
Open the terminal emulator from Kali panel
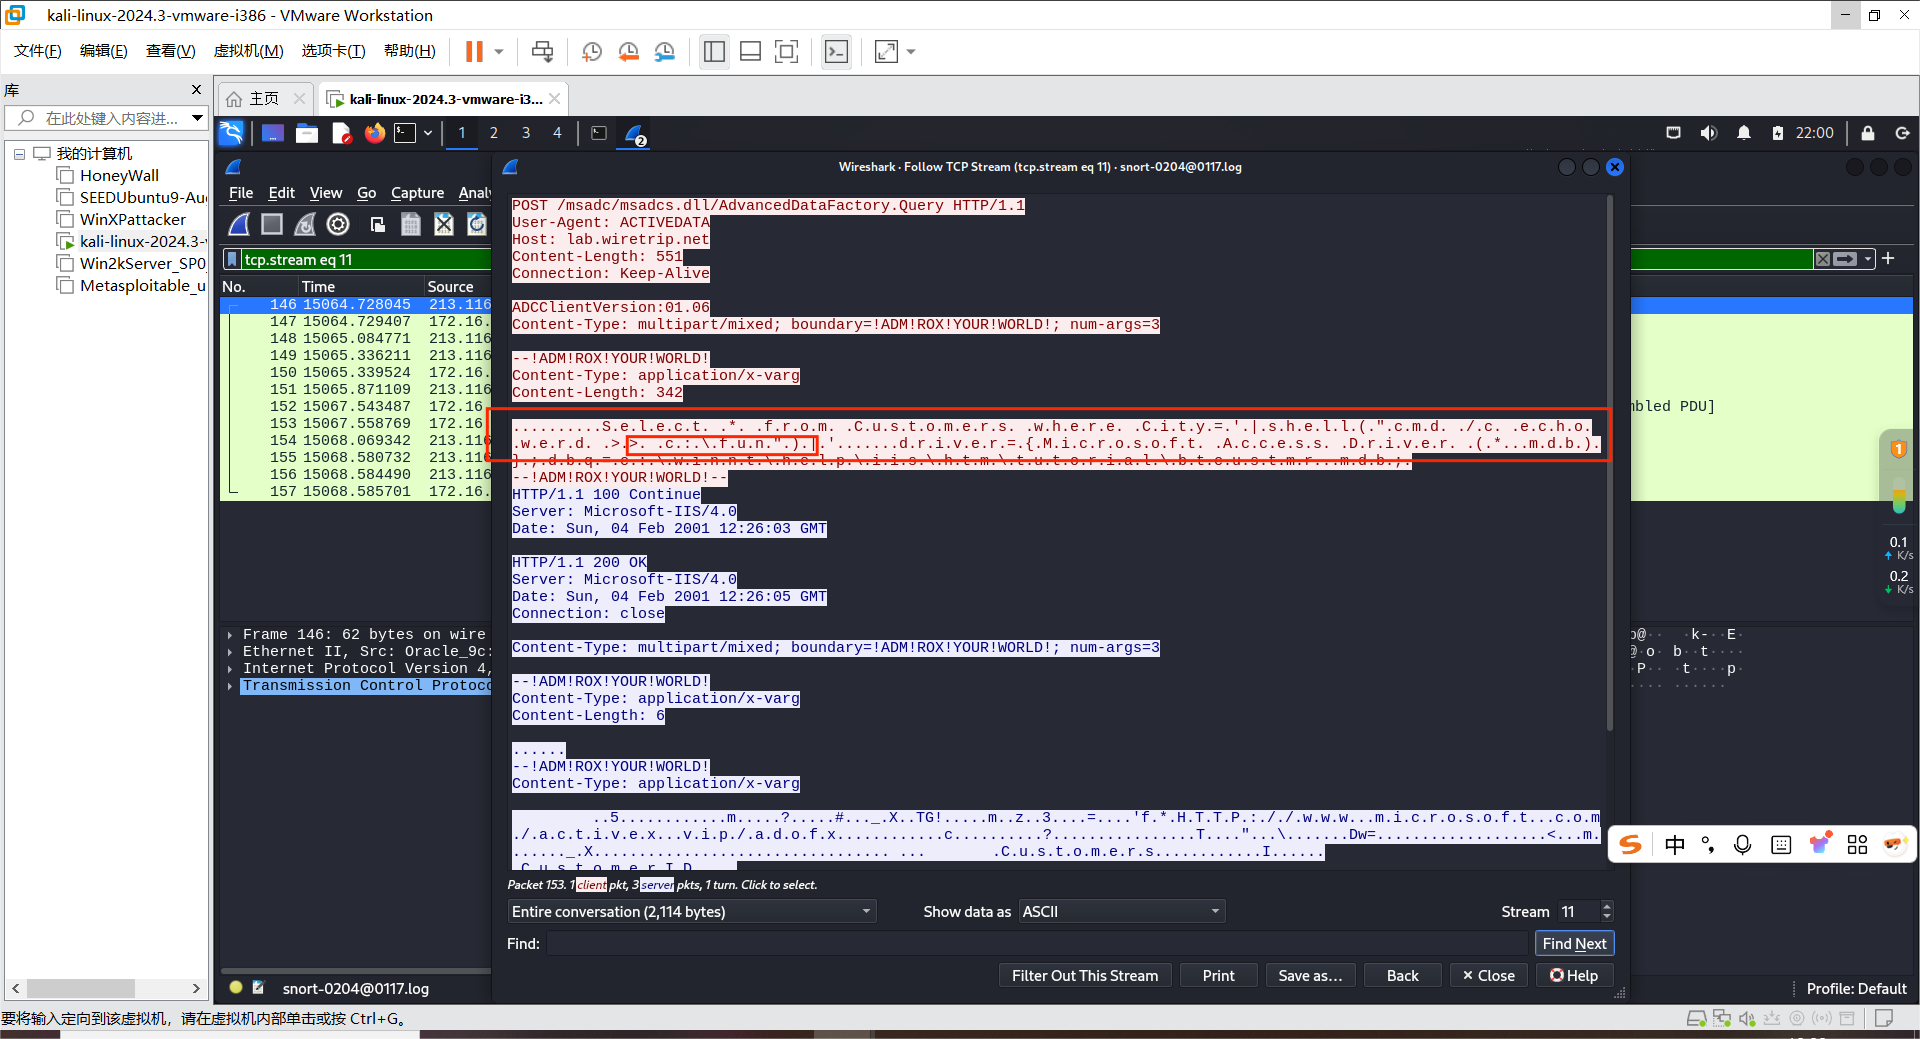point(405,133)
